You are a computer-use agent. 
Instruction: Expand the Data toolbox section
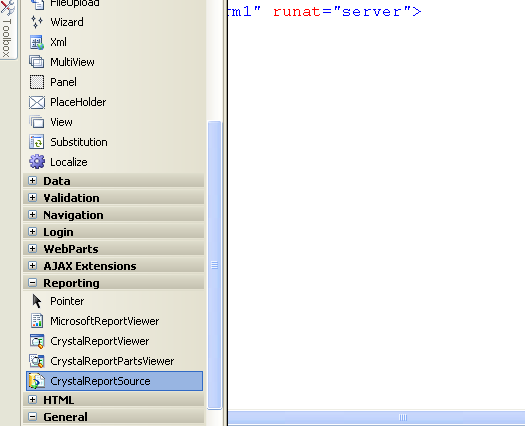tap(33, 181)
